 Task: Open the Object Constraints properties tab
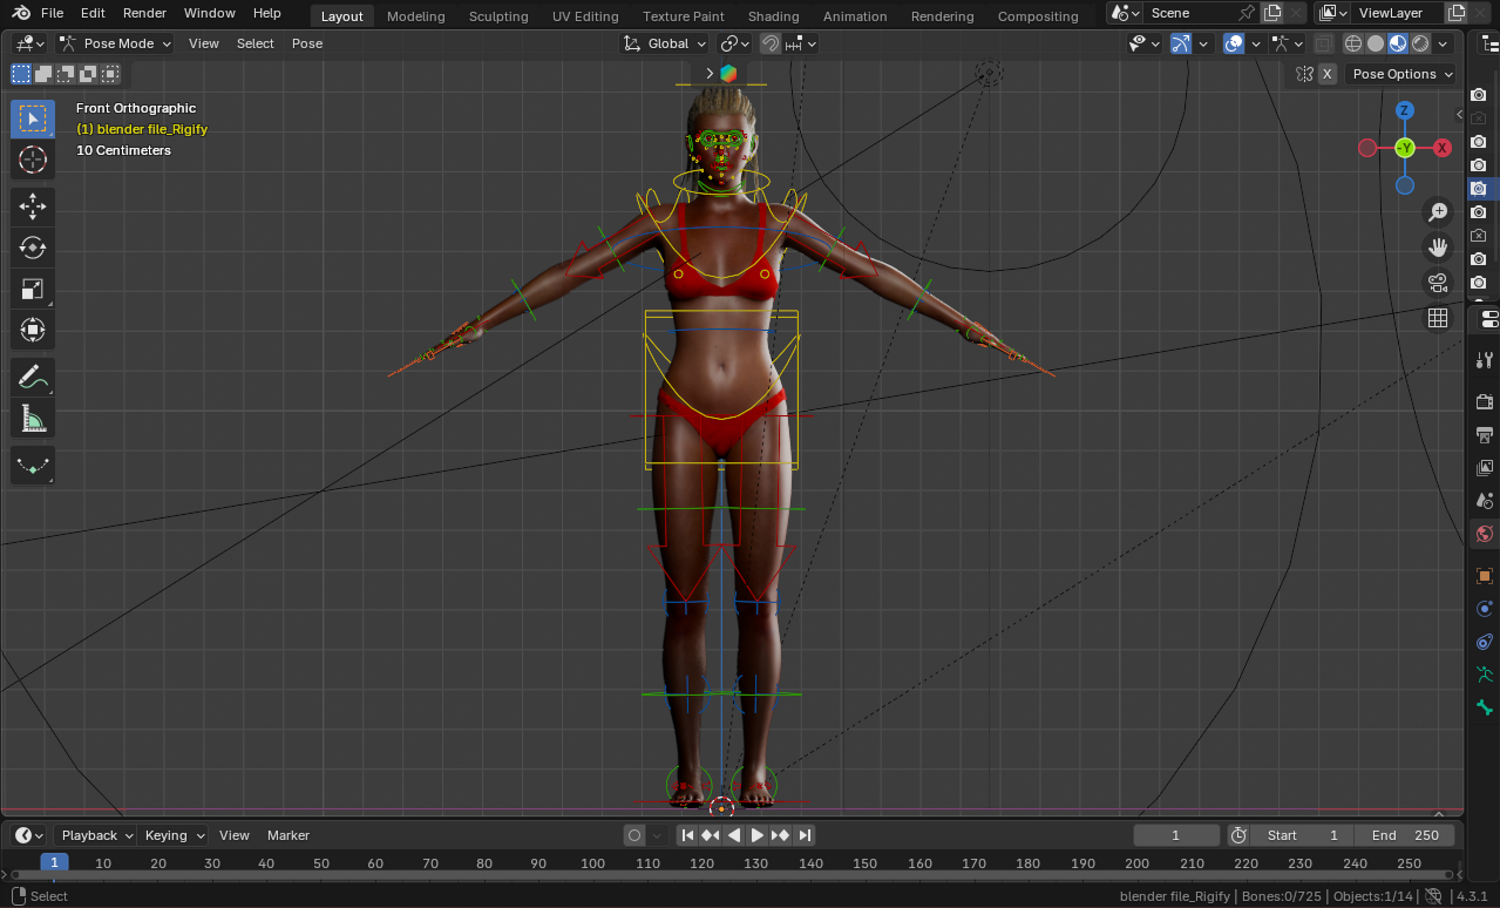coord(1485,642)
